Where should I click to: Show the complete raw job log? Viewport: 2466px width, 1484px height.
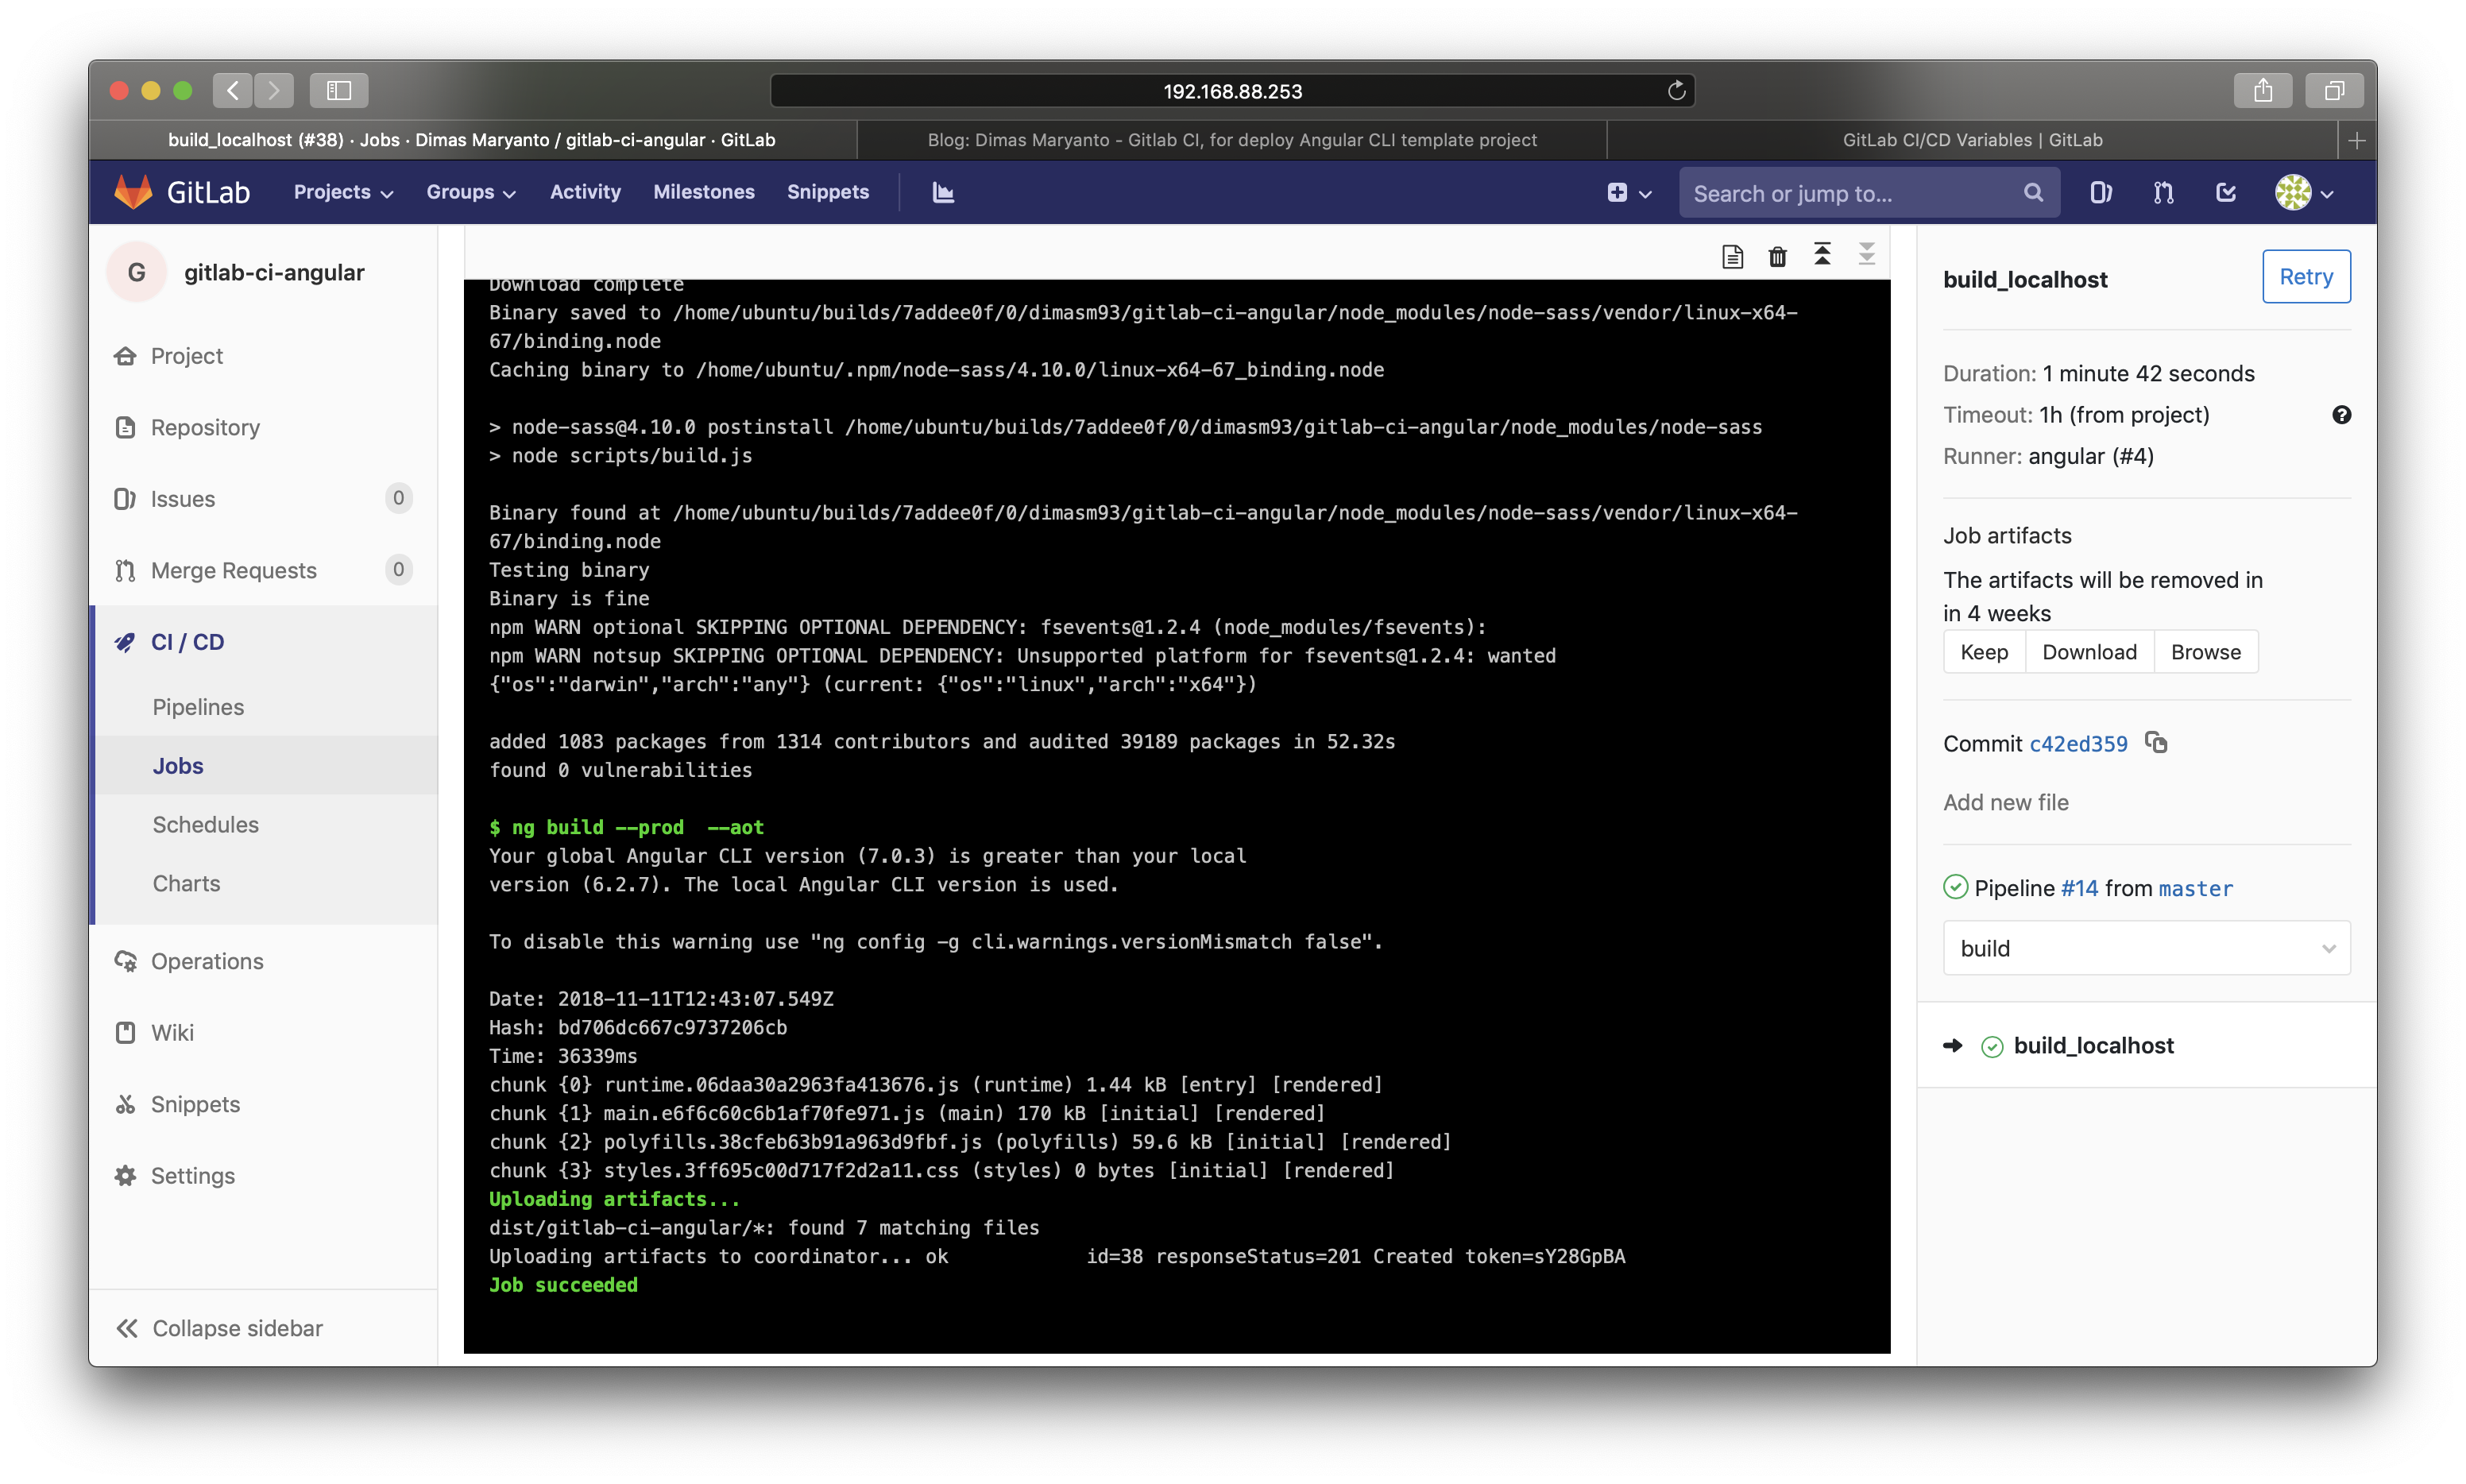(x=1732, y=257)
